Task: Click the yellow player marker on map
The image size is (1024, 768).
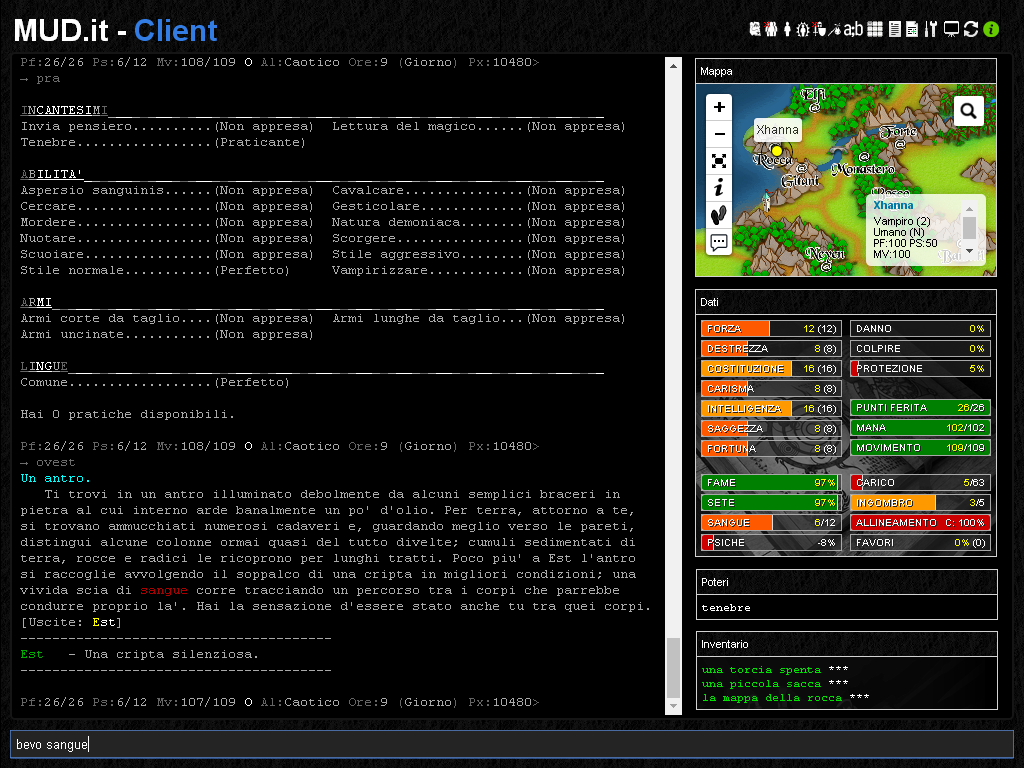Action: pyautogui.click(x=776, y=151)
